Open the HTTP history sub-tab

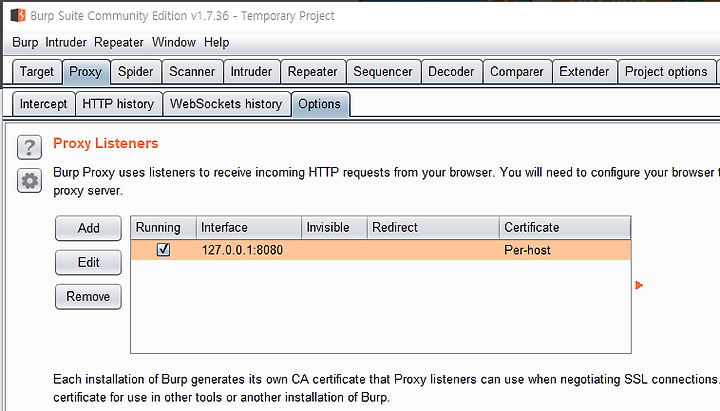(x=118, y=104)
